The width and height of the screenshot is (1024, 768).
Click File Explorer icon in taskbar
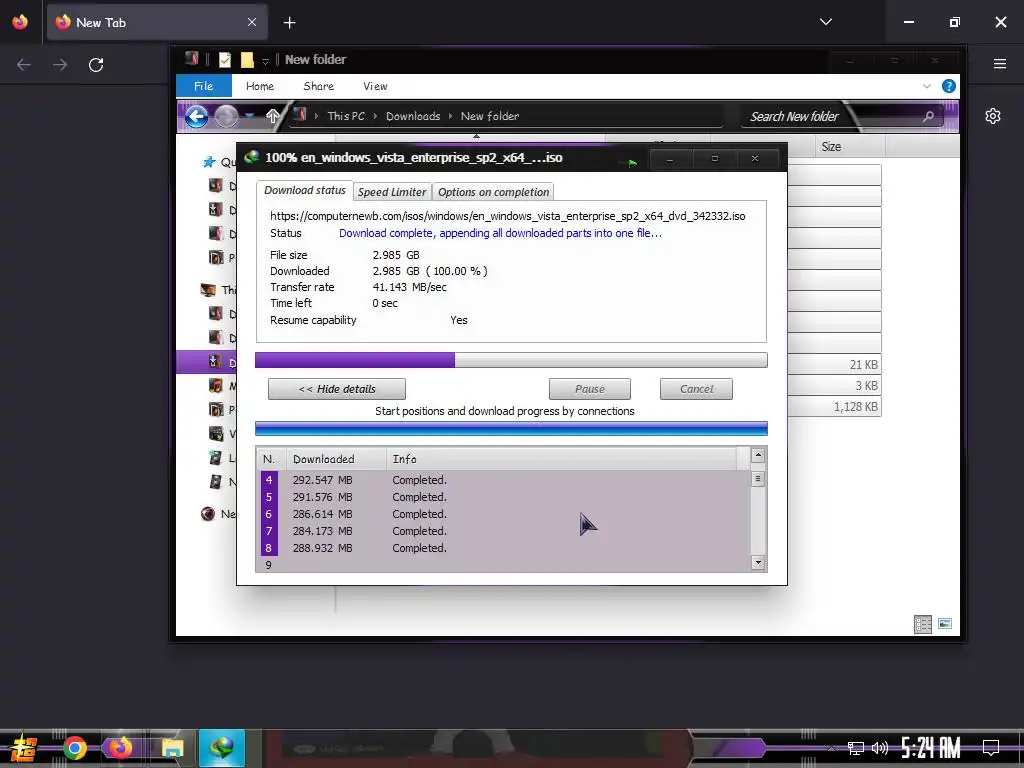click(x=172, y=748)
